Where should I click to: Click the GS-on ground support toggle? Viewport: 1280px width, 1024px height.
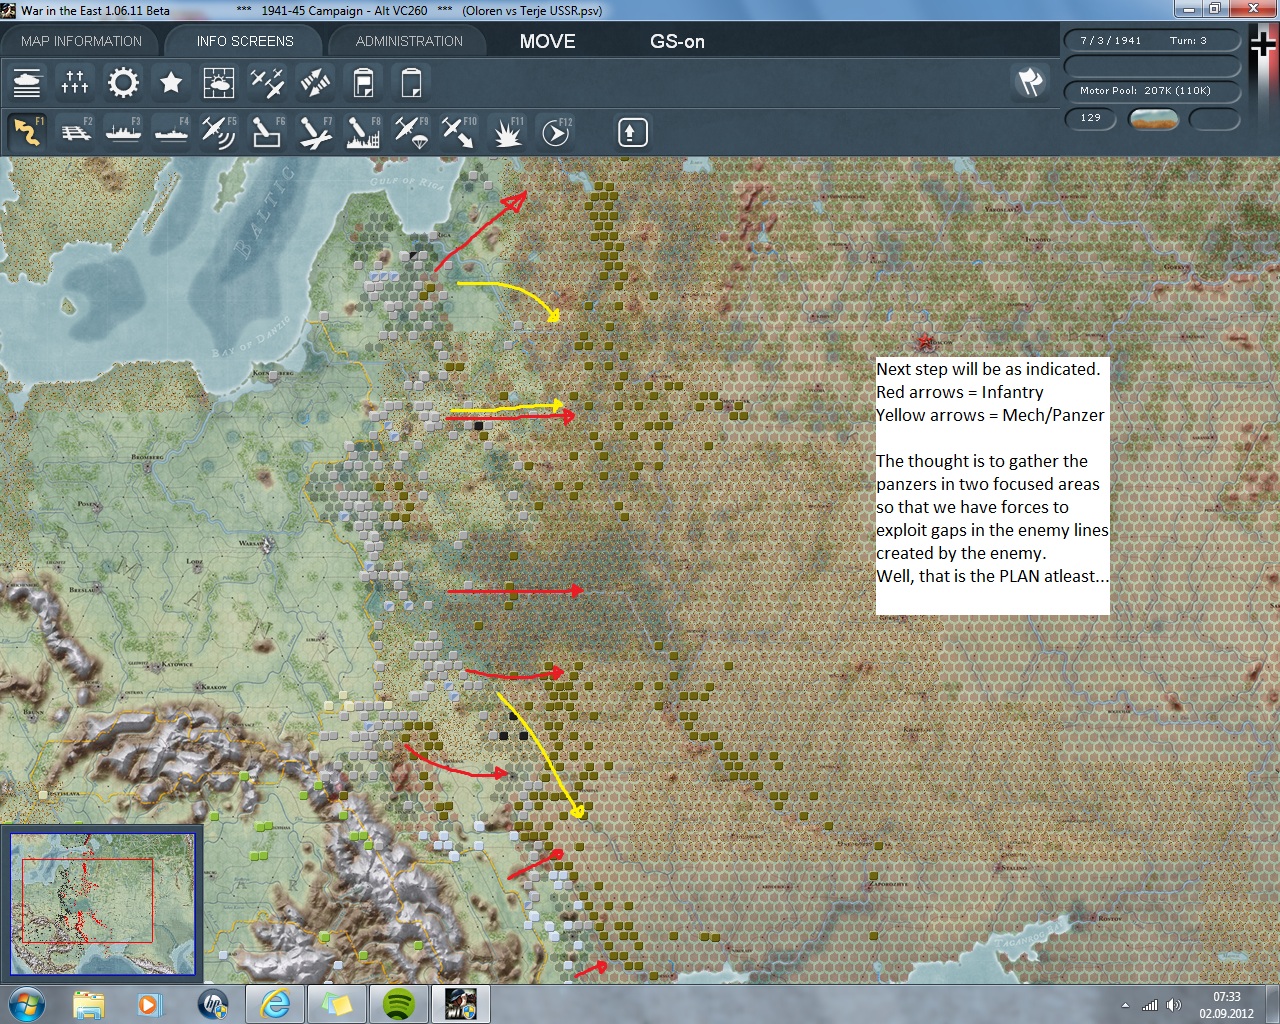coord(677,41)
